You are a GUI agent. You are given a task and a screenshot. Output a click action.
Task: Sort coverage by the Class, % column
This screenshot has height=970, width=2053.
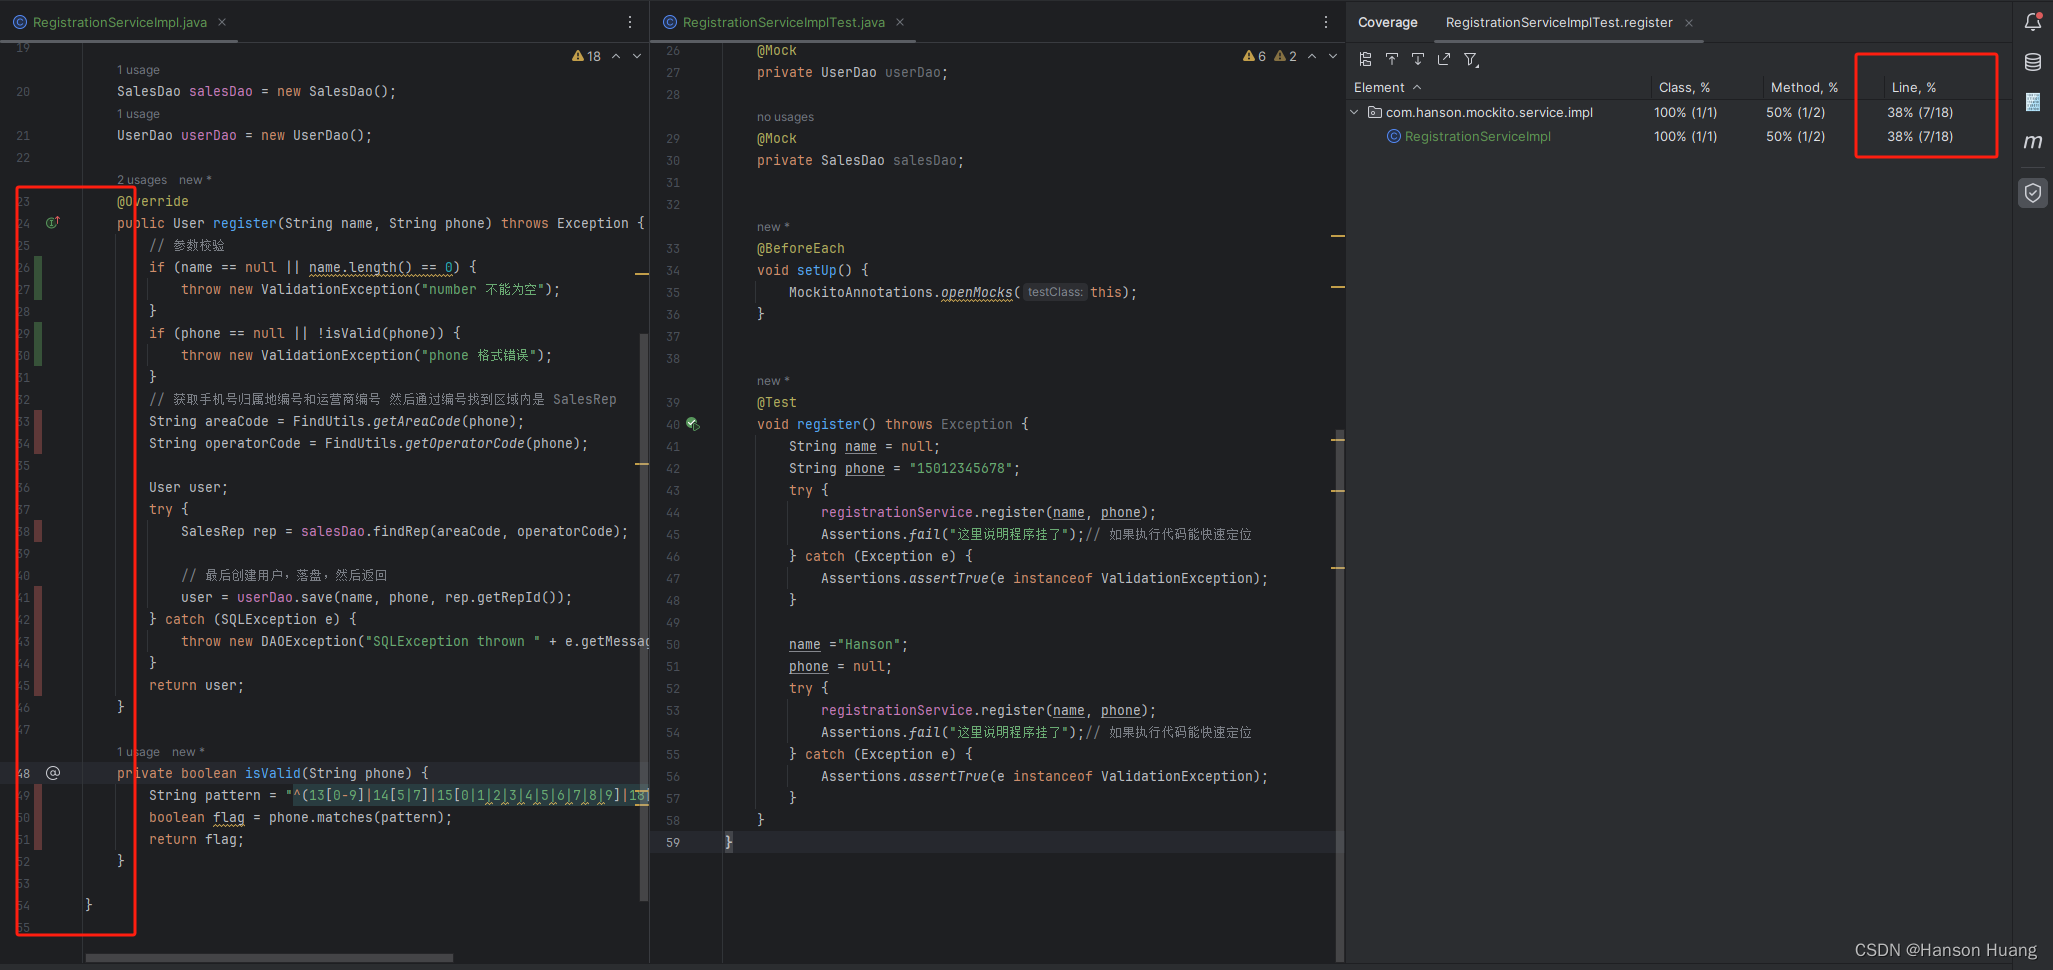click(x=1684, y=87)
